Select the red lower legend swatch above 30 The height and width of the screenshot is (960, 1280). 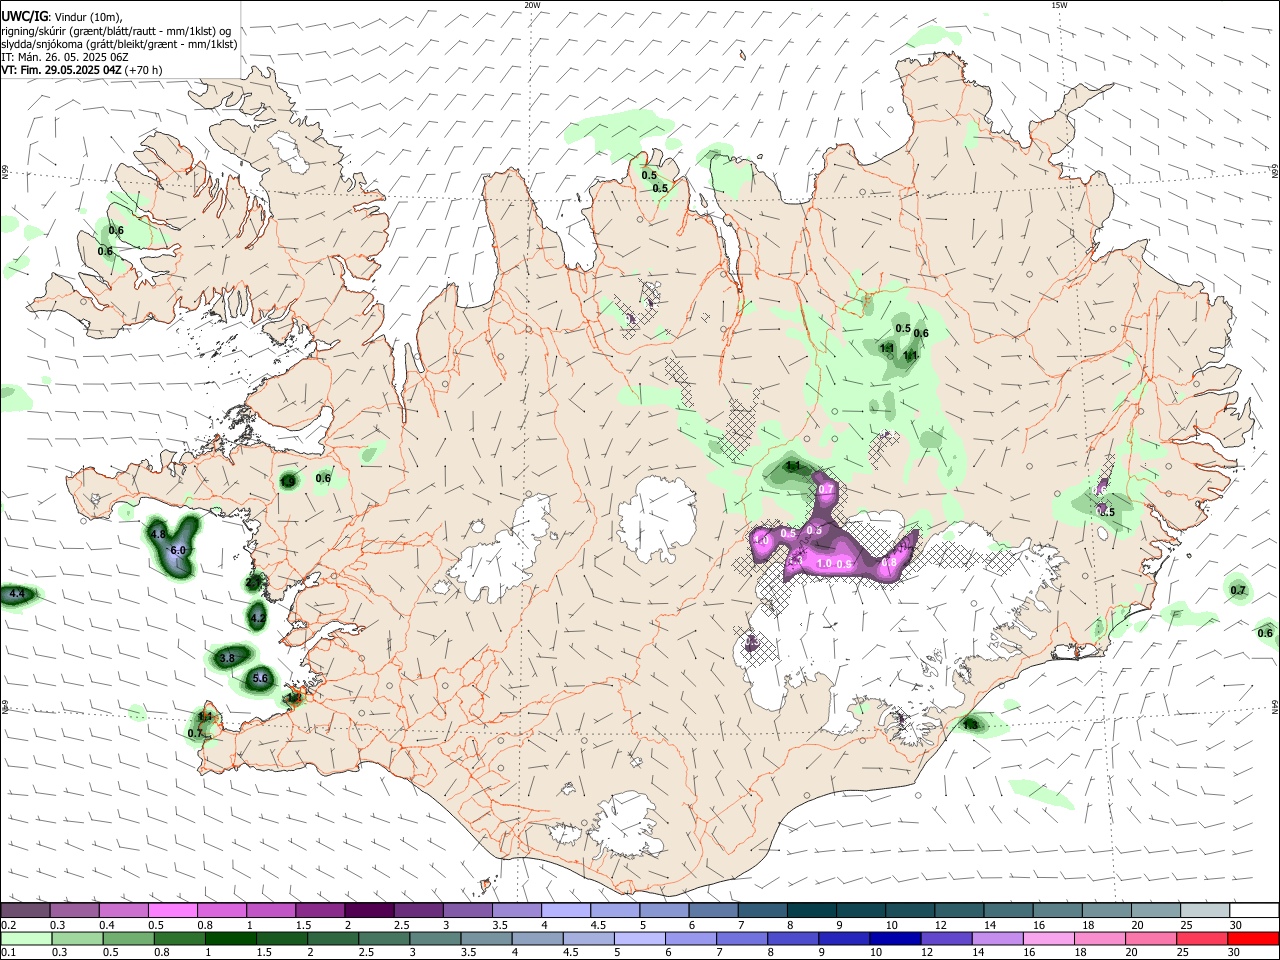click(1253, 938)
